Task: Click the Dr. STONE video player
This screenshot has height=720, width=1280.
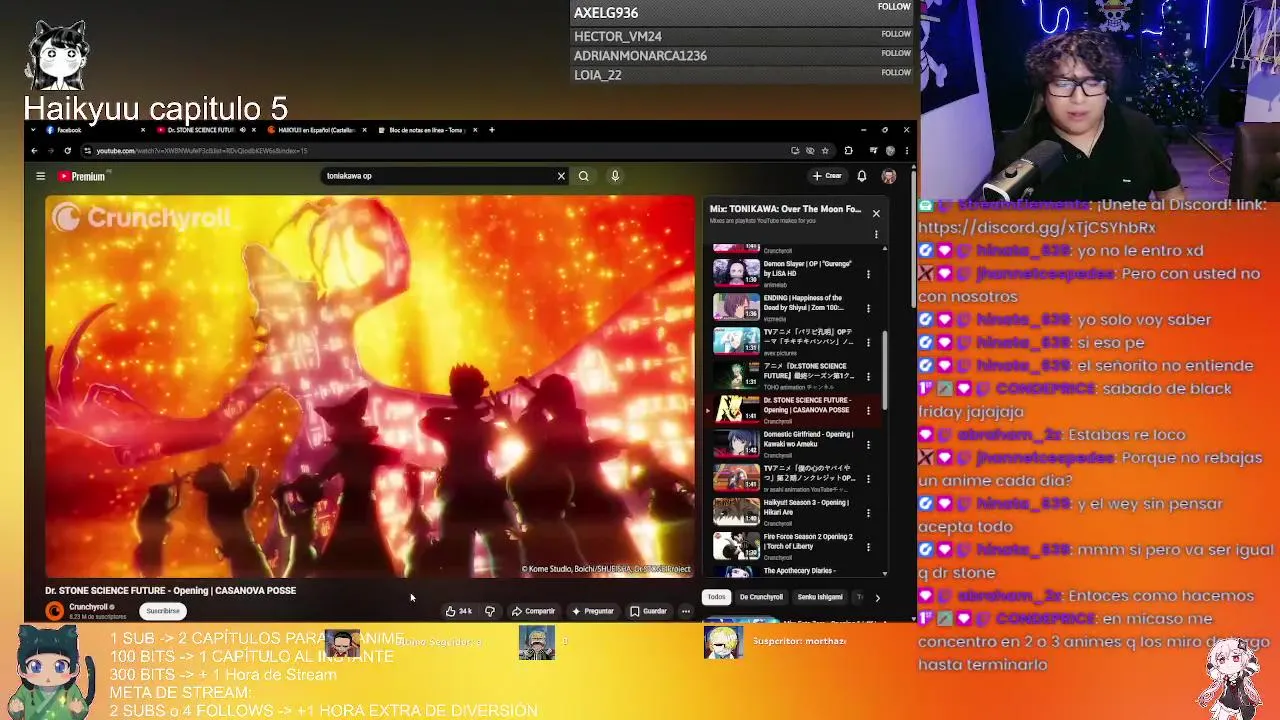Action: pos(369,386)
